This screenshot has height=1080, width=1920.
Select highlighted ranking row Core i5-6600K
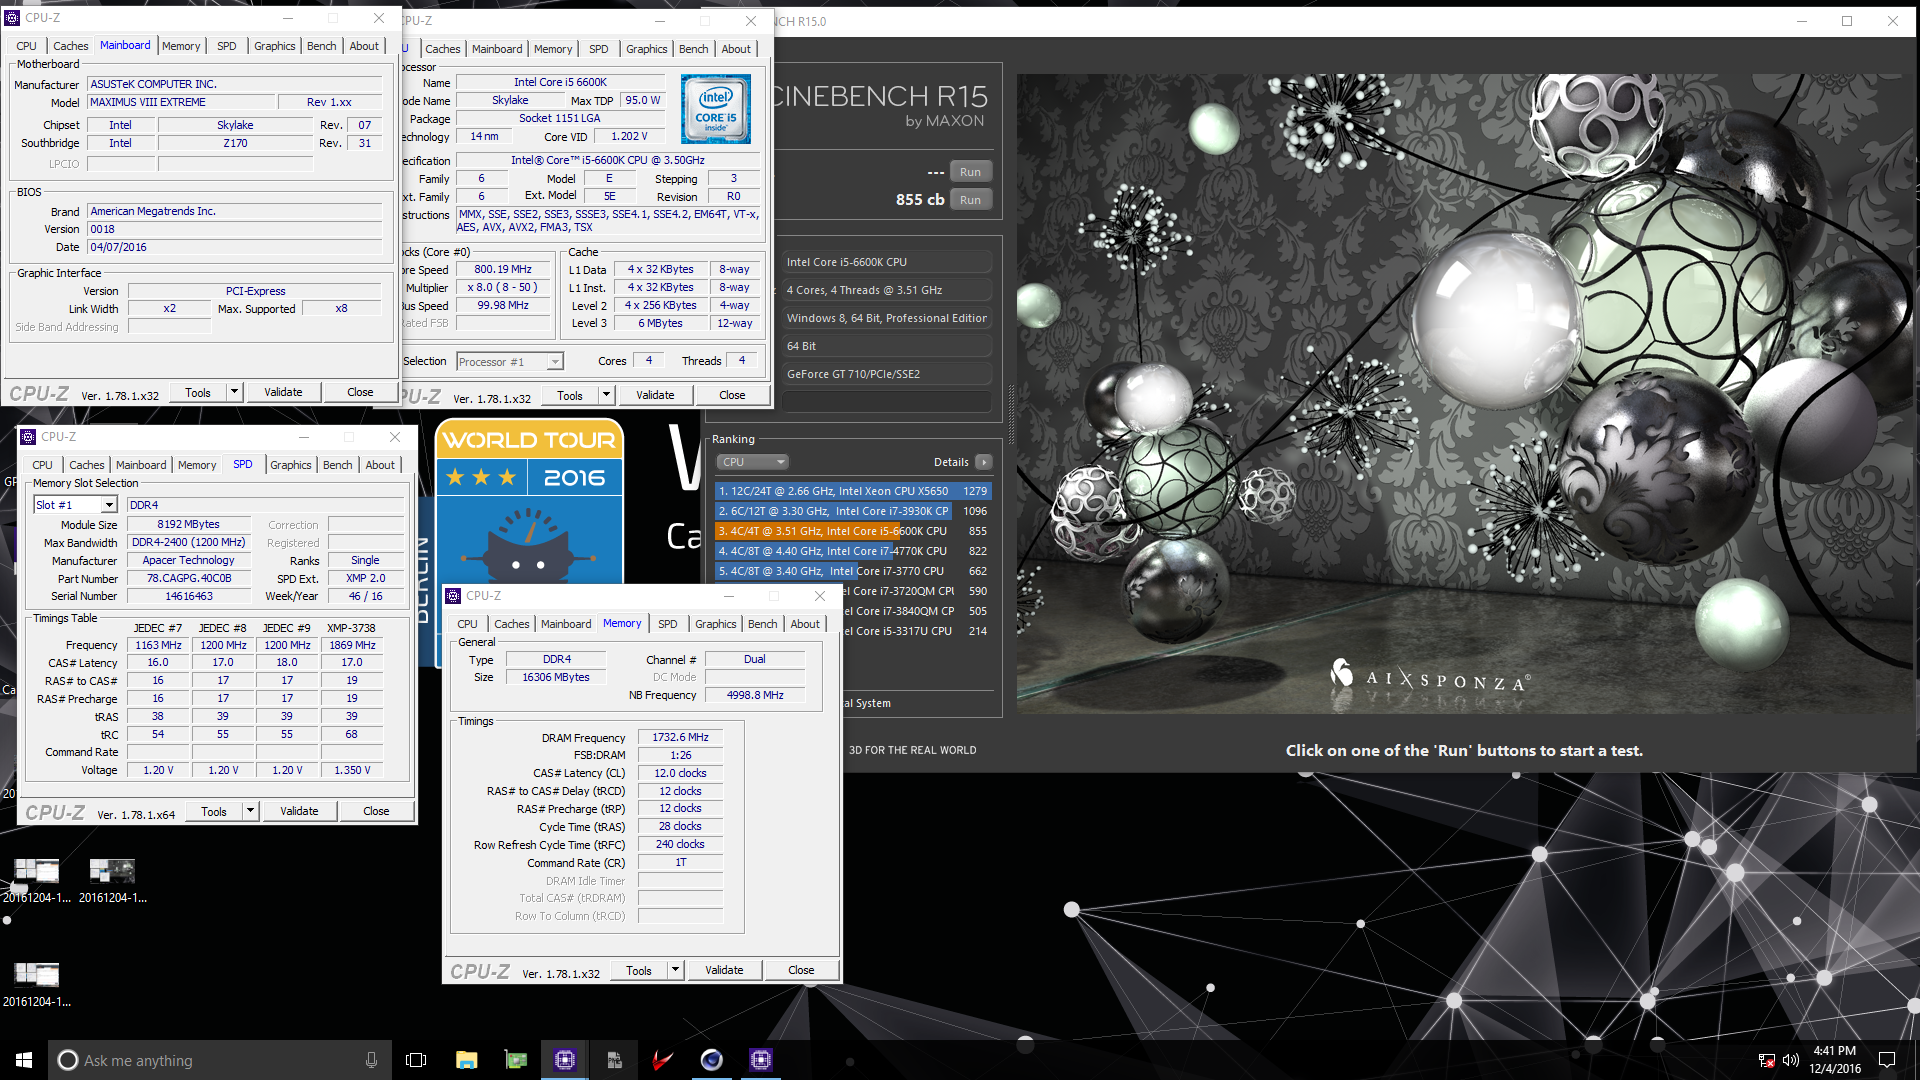[853, 531]
